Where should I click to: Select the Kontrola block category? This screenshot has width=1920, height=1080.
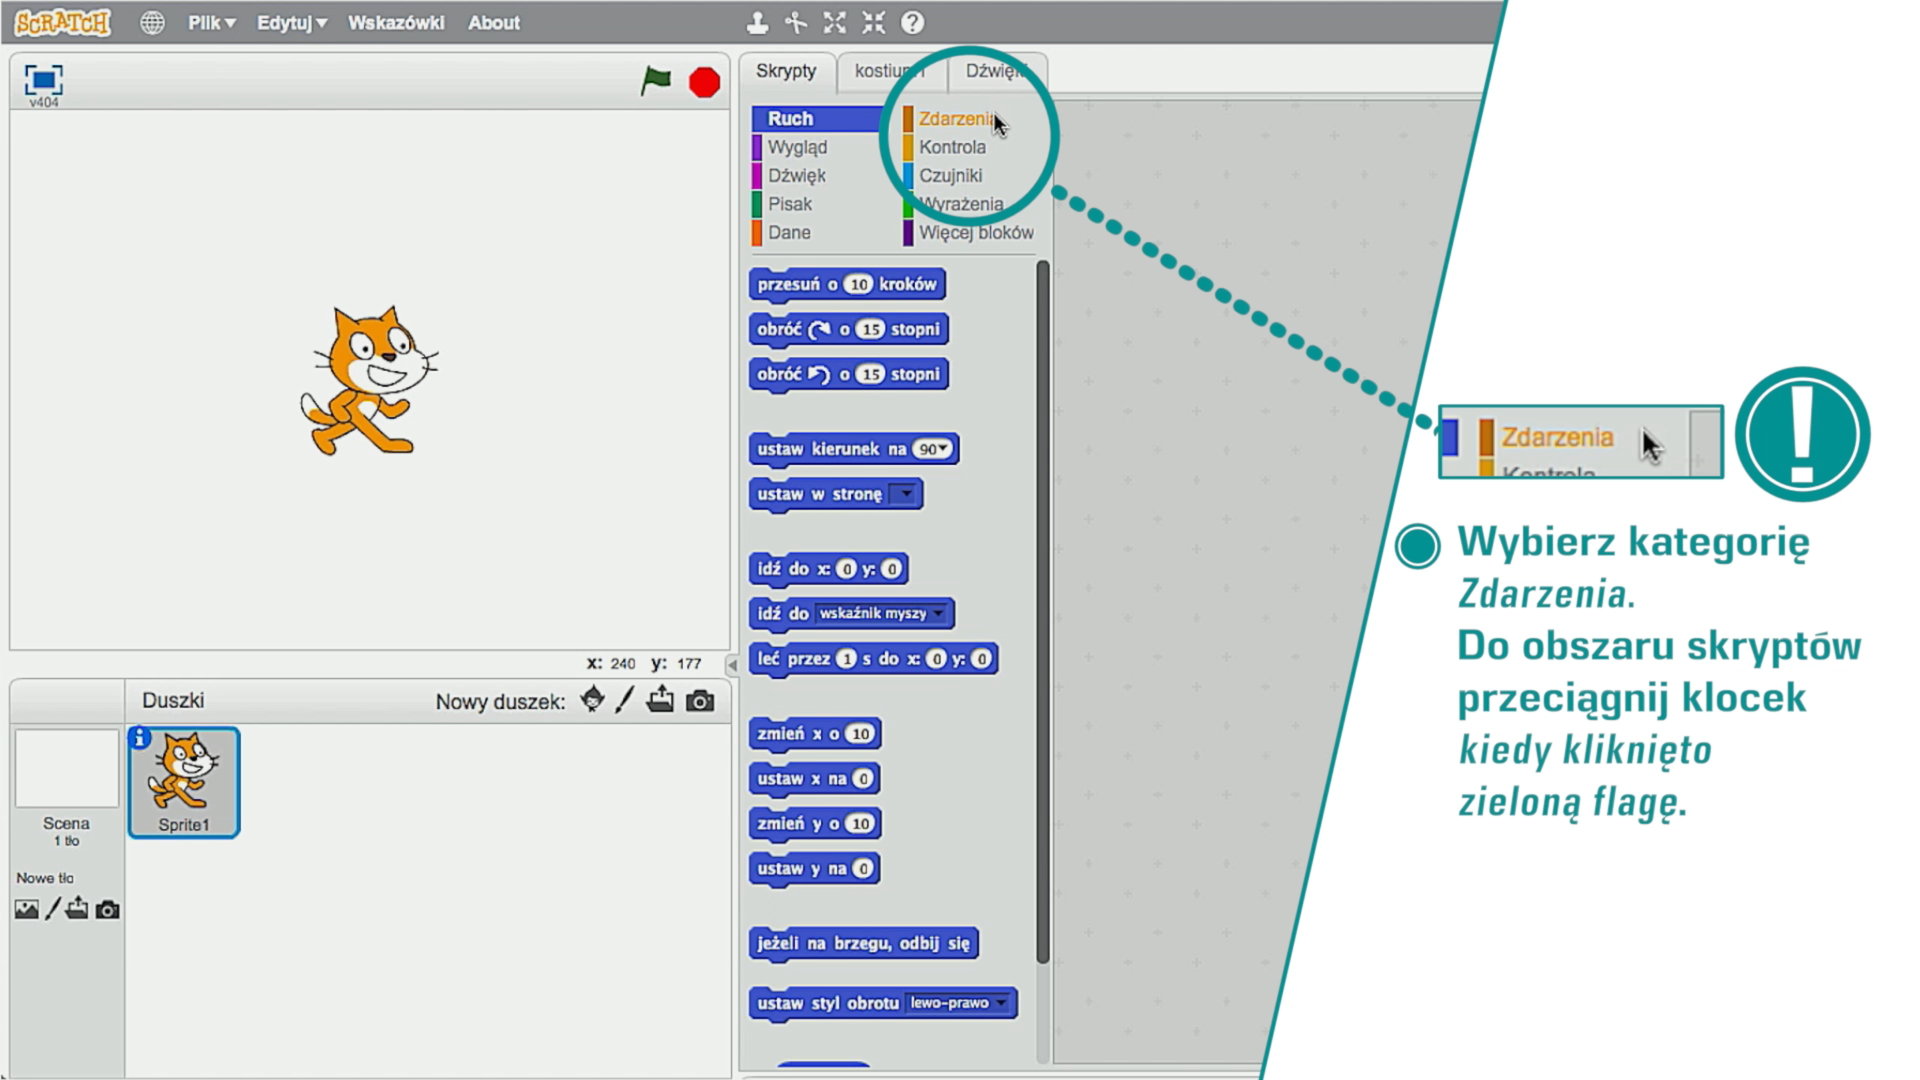click(x=952, y=147)
